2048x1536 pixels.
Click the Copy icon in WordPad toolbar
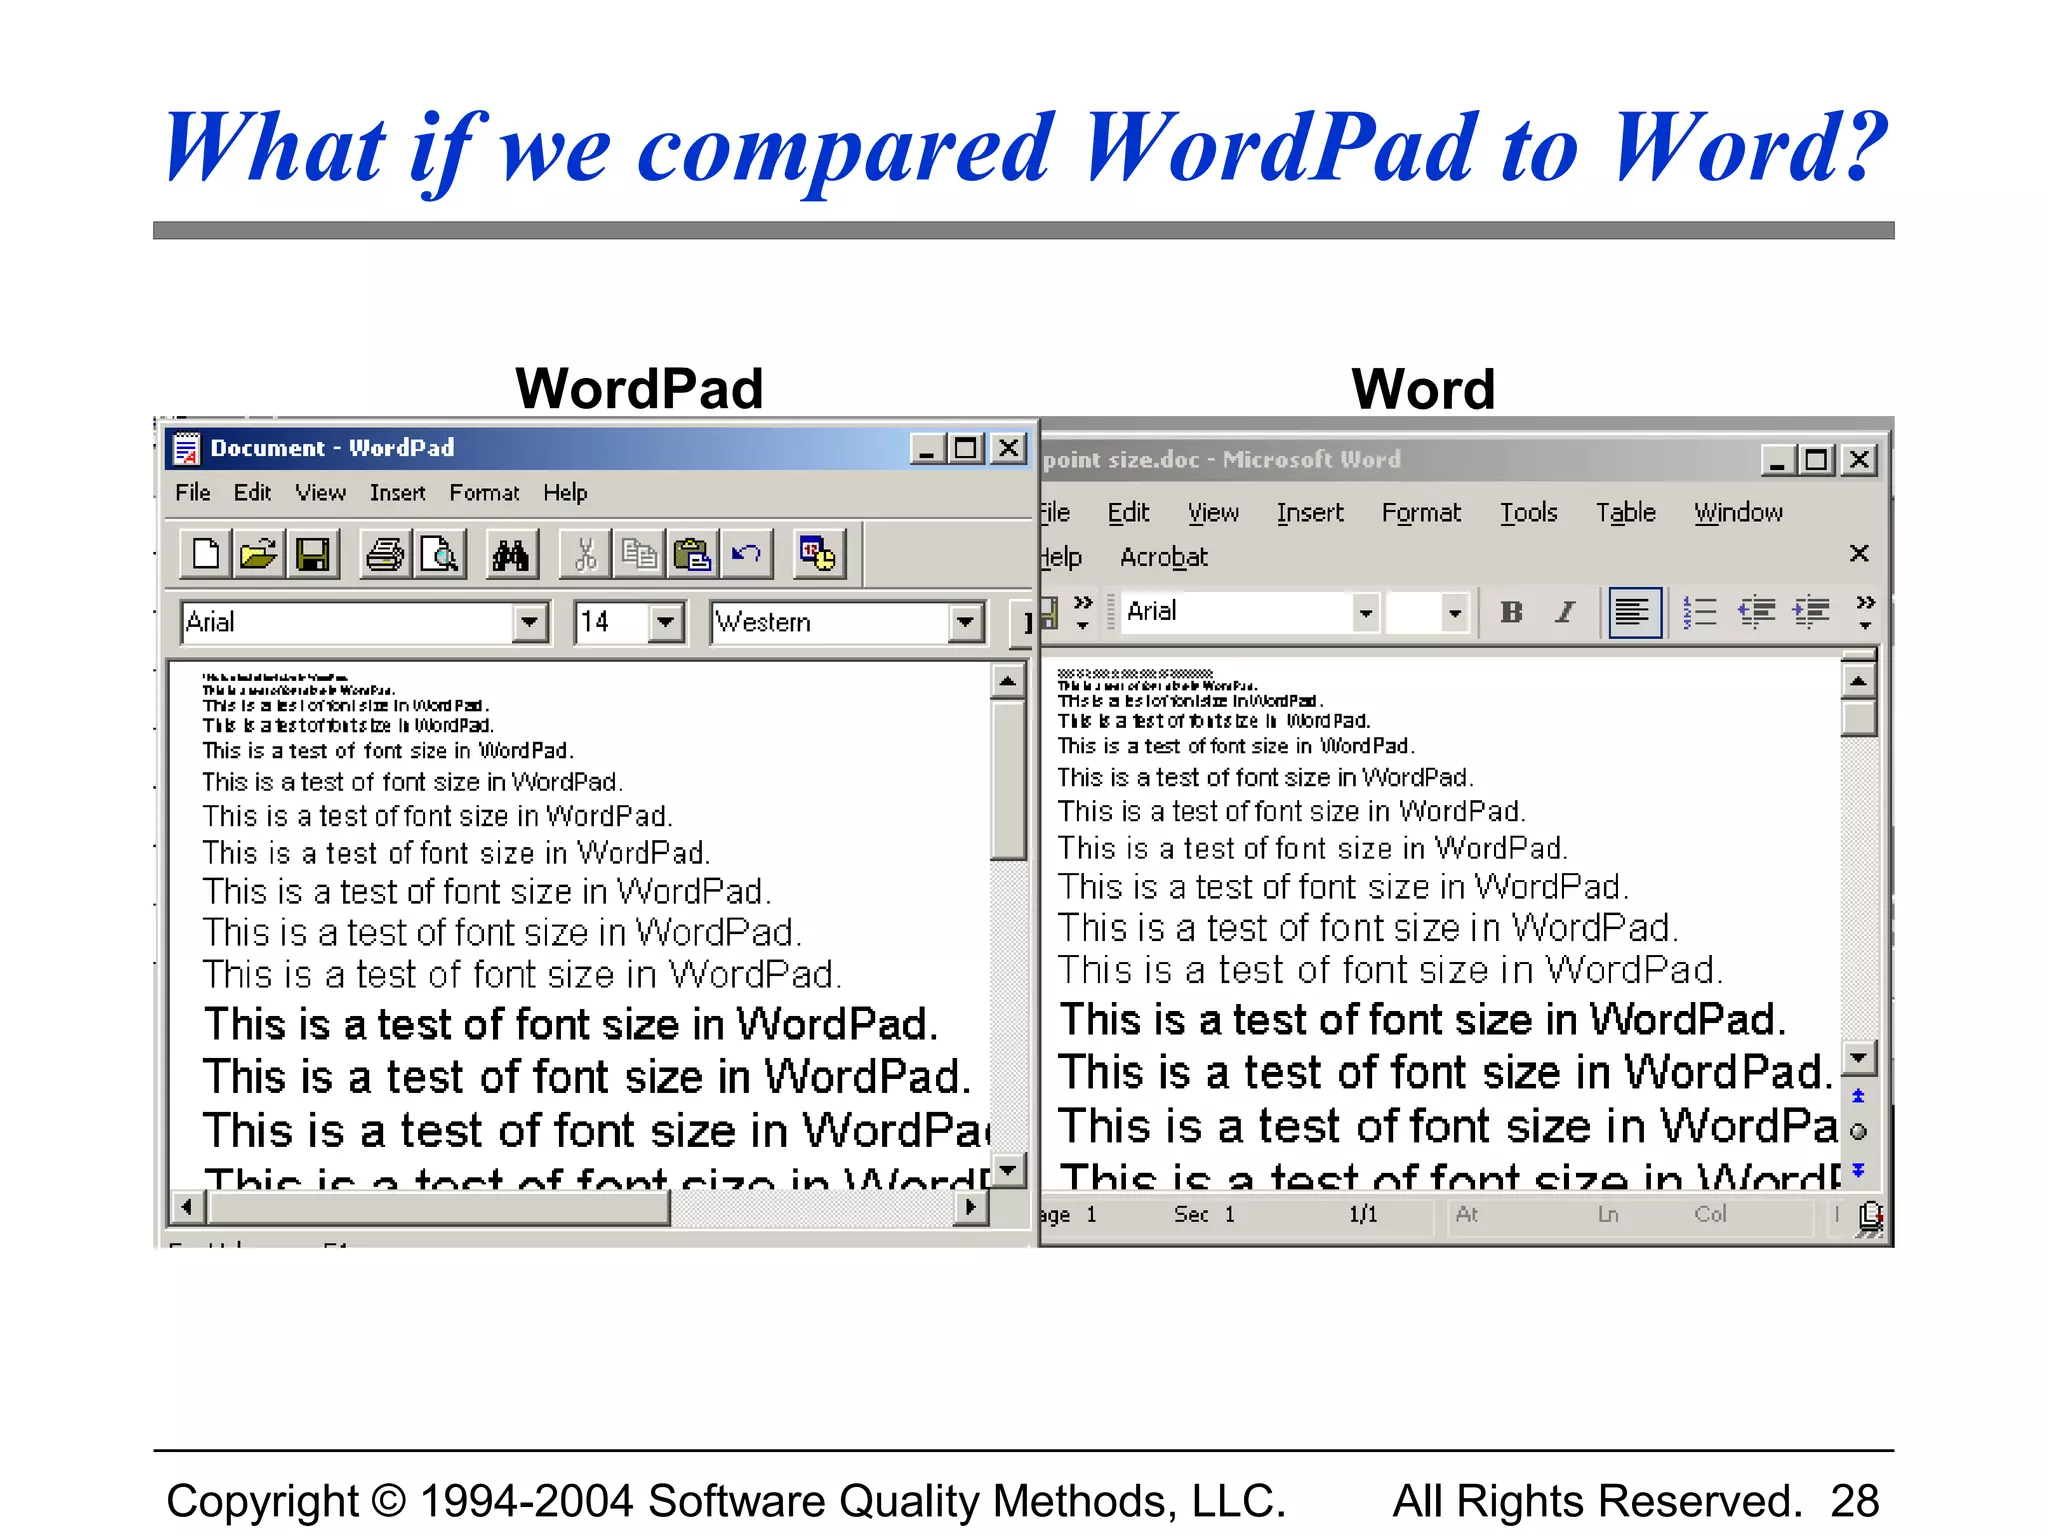tap(639, 554)
